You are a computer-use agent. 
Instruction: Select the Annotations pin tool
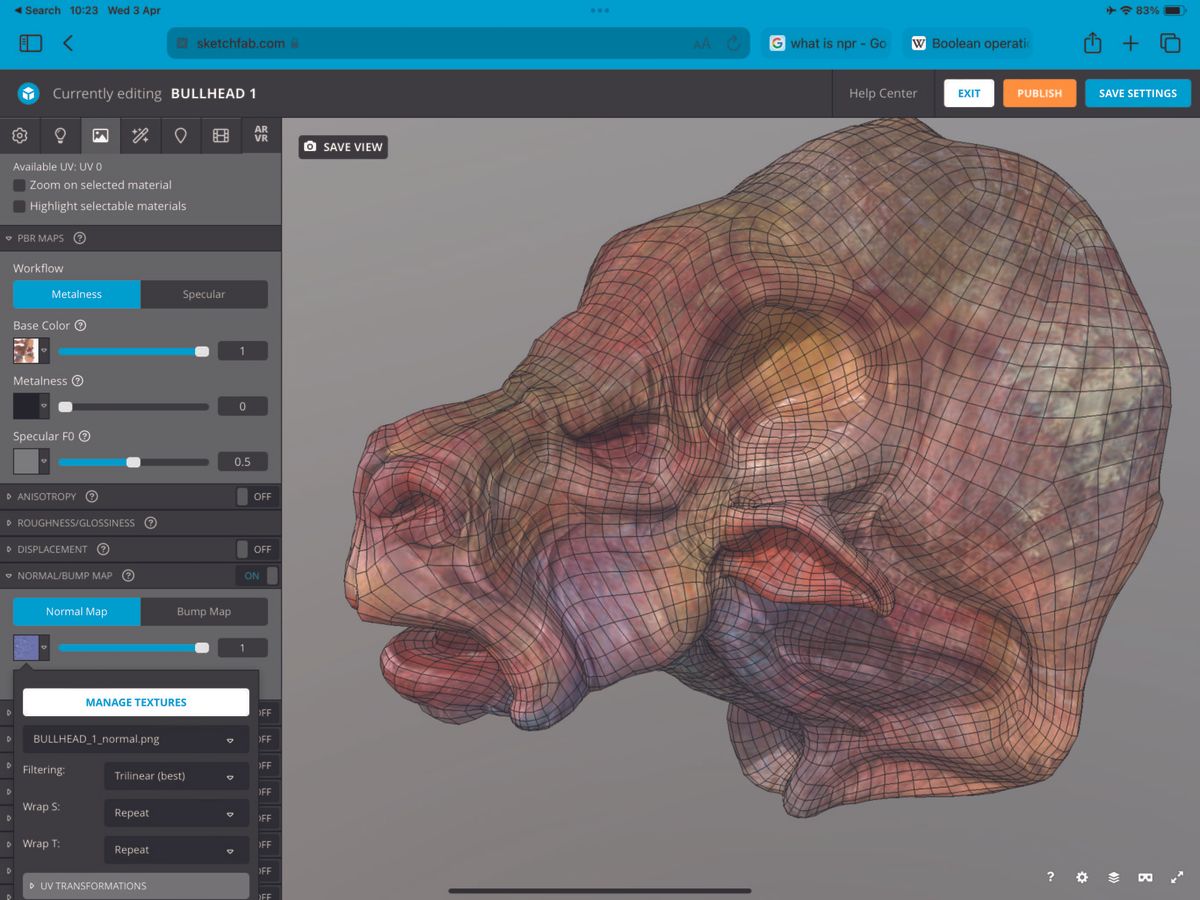click(180, 135)
